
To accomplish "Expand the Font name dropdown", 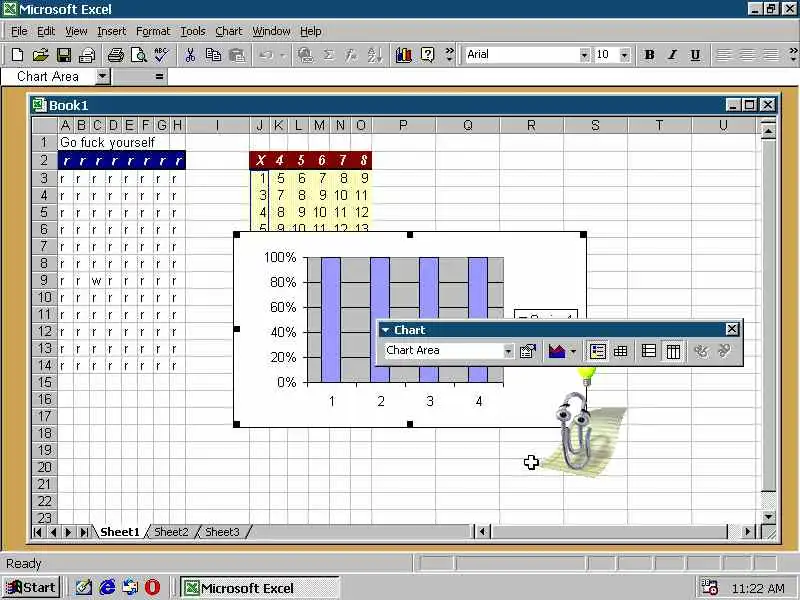I will [584, 55].
